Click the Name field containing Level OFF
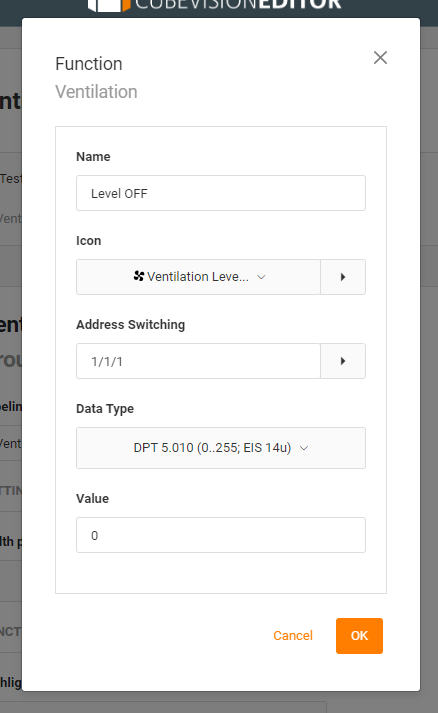Screen dimensions: 438x713 point(221,193)
